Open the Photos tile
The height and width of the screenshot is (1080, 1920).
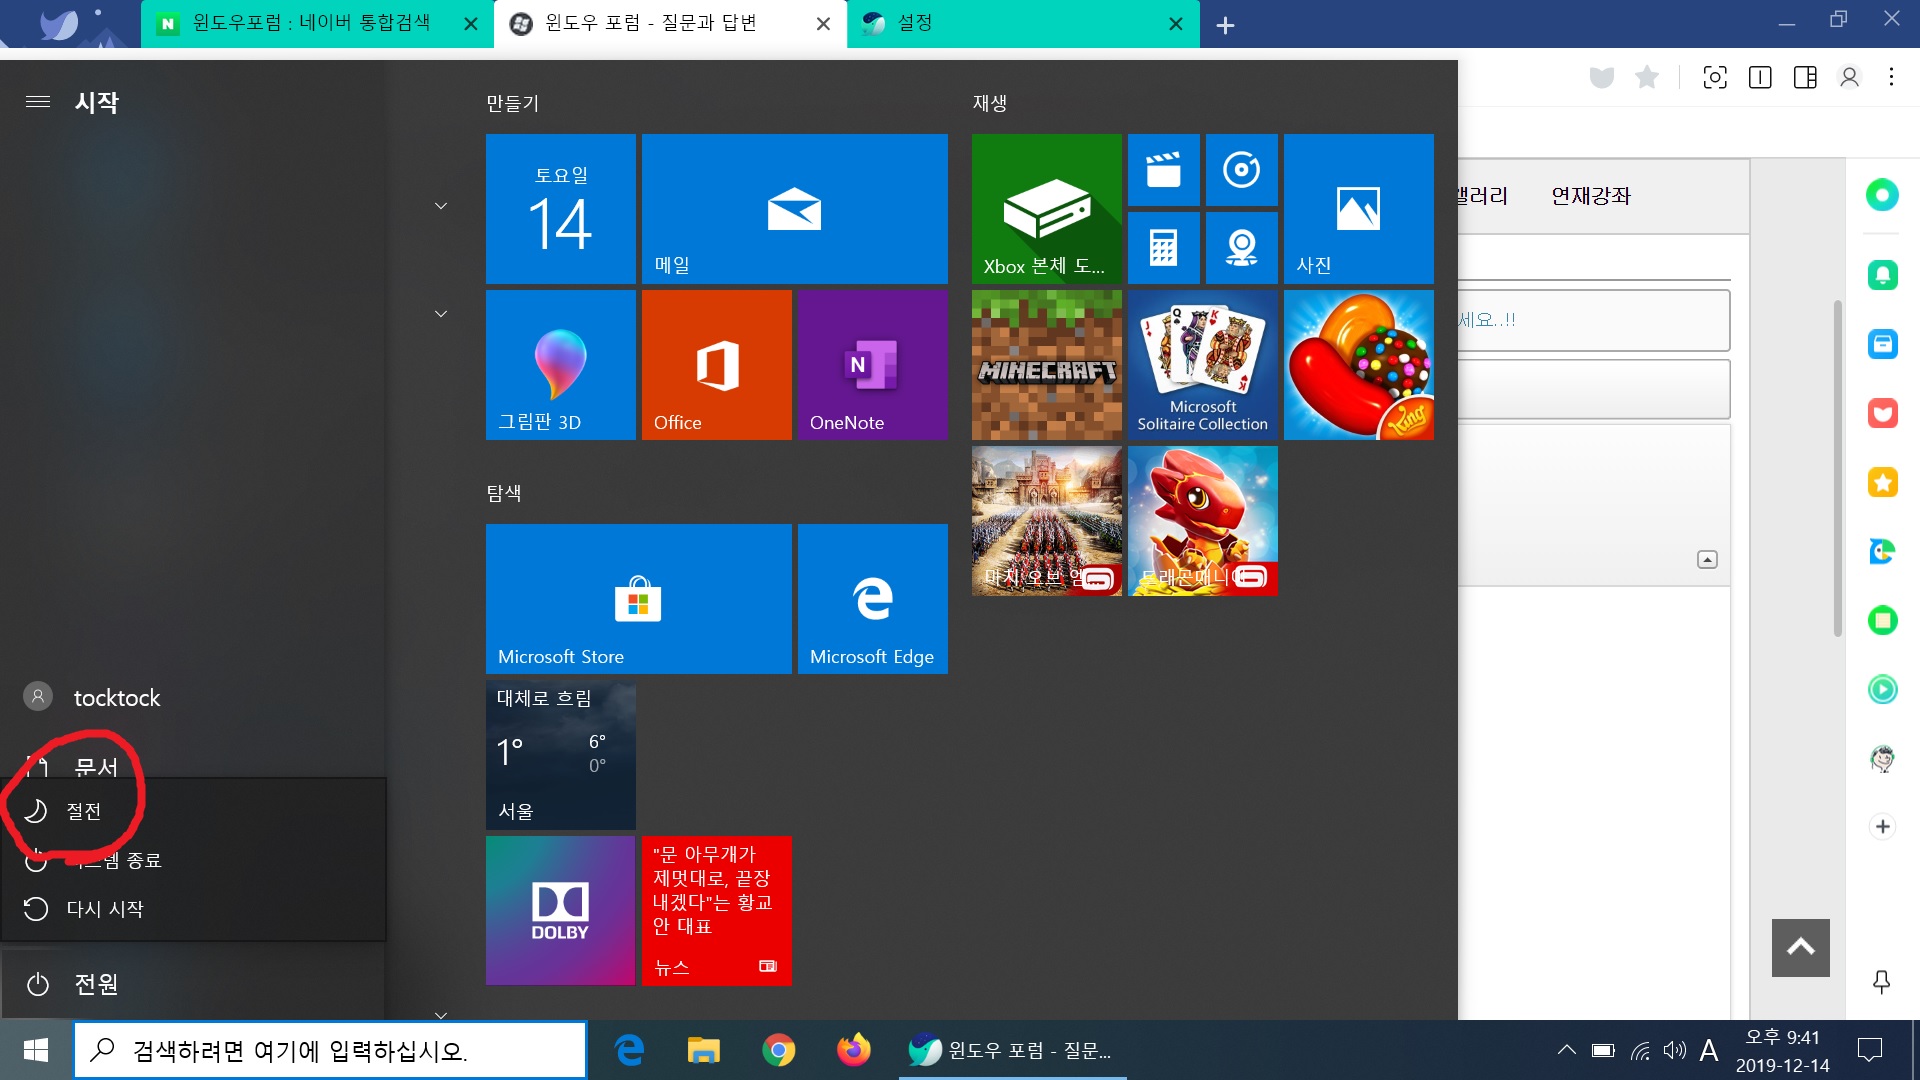click(1358, 209)
